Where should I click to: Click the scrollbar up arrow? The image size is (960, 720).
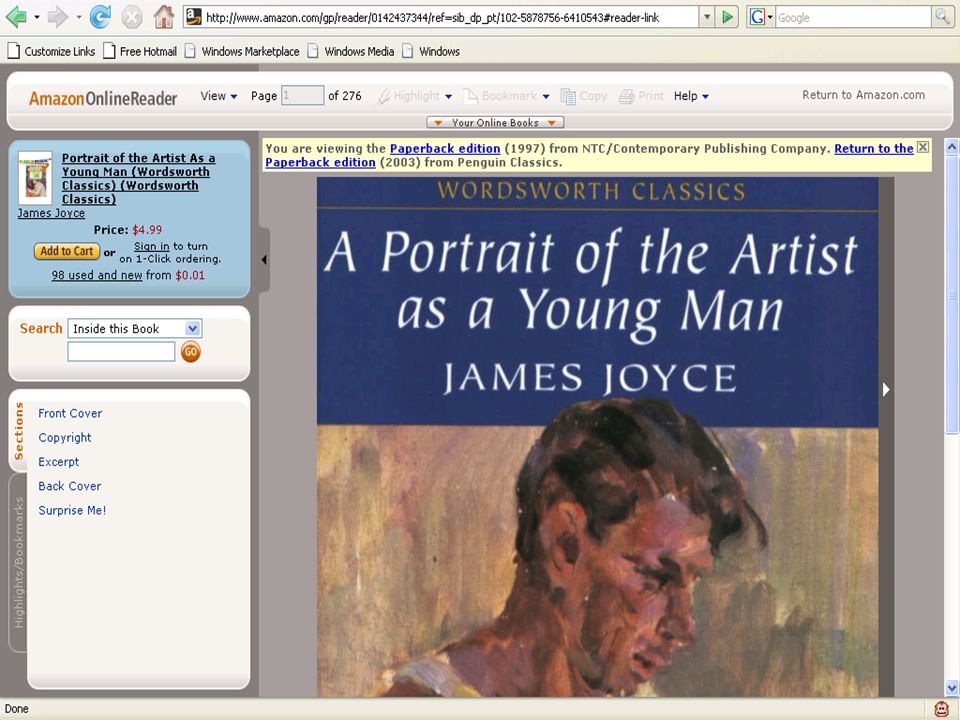pyautogui.click(x=951, y=146)
